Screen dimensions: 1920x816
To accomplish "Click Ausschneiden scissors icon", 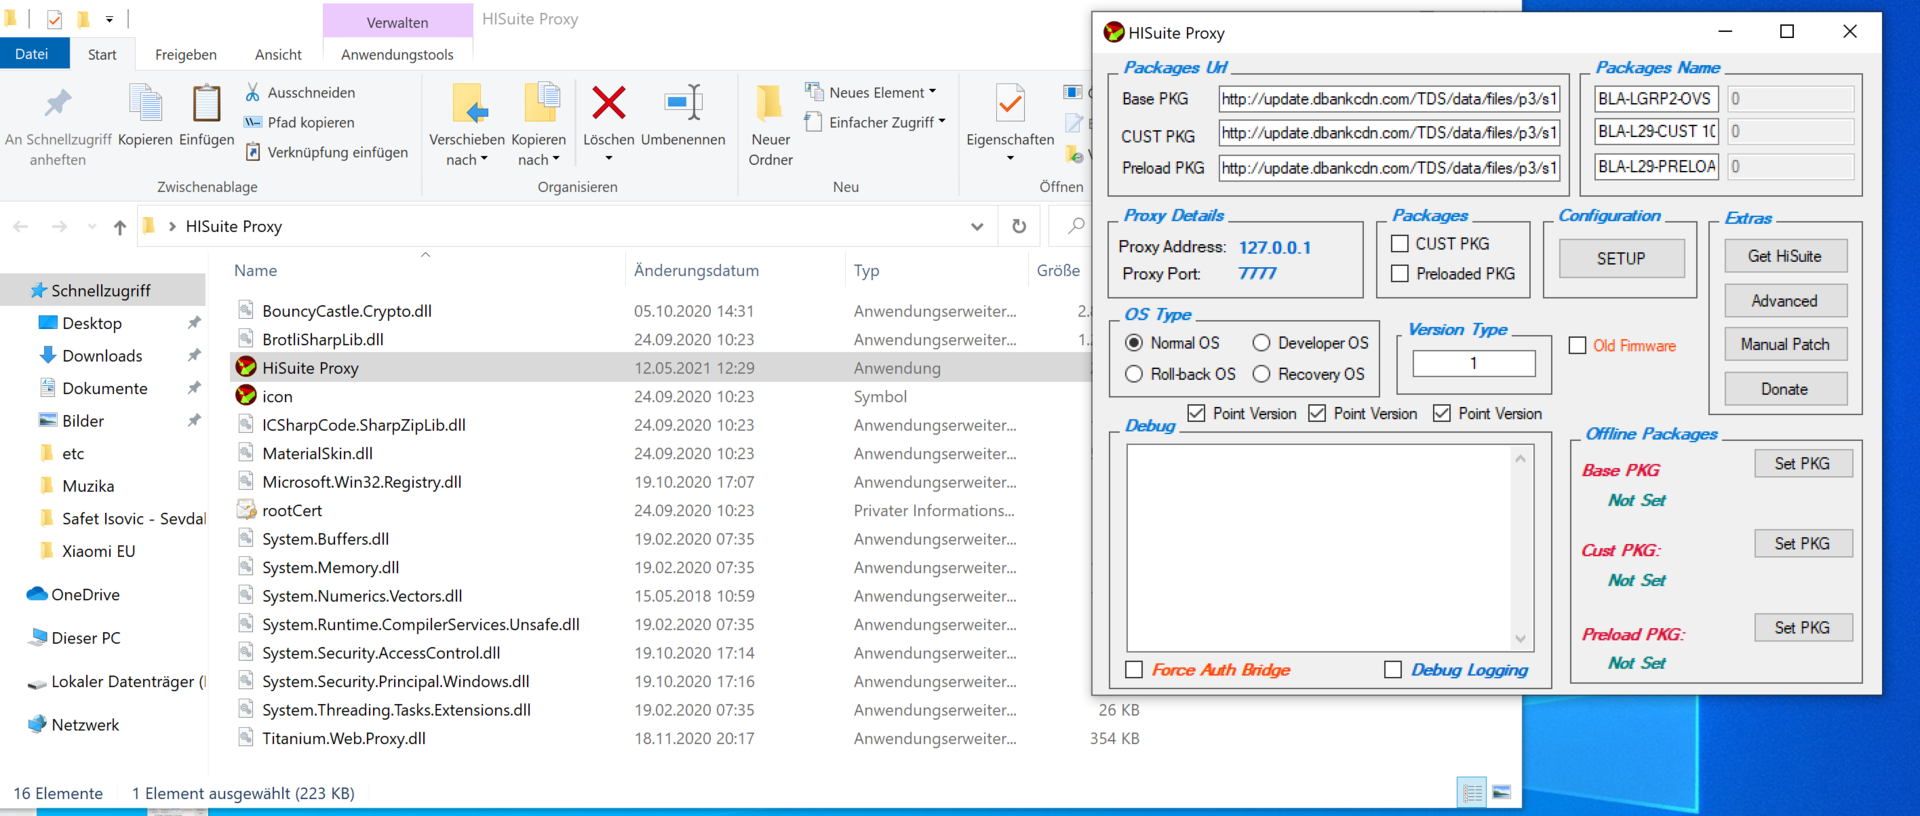I will [x=253, y=92].
